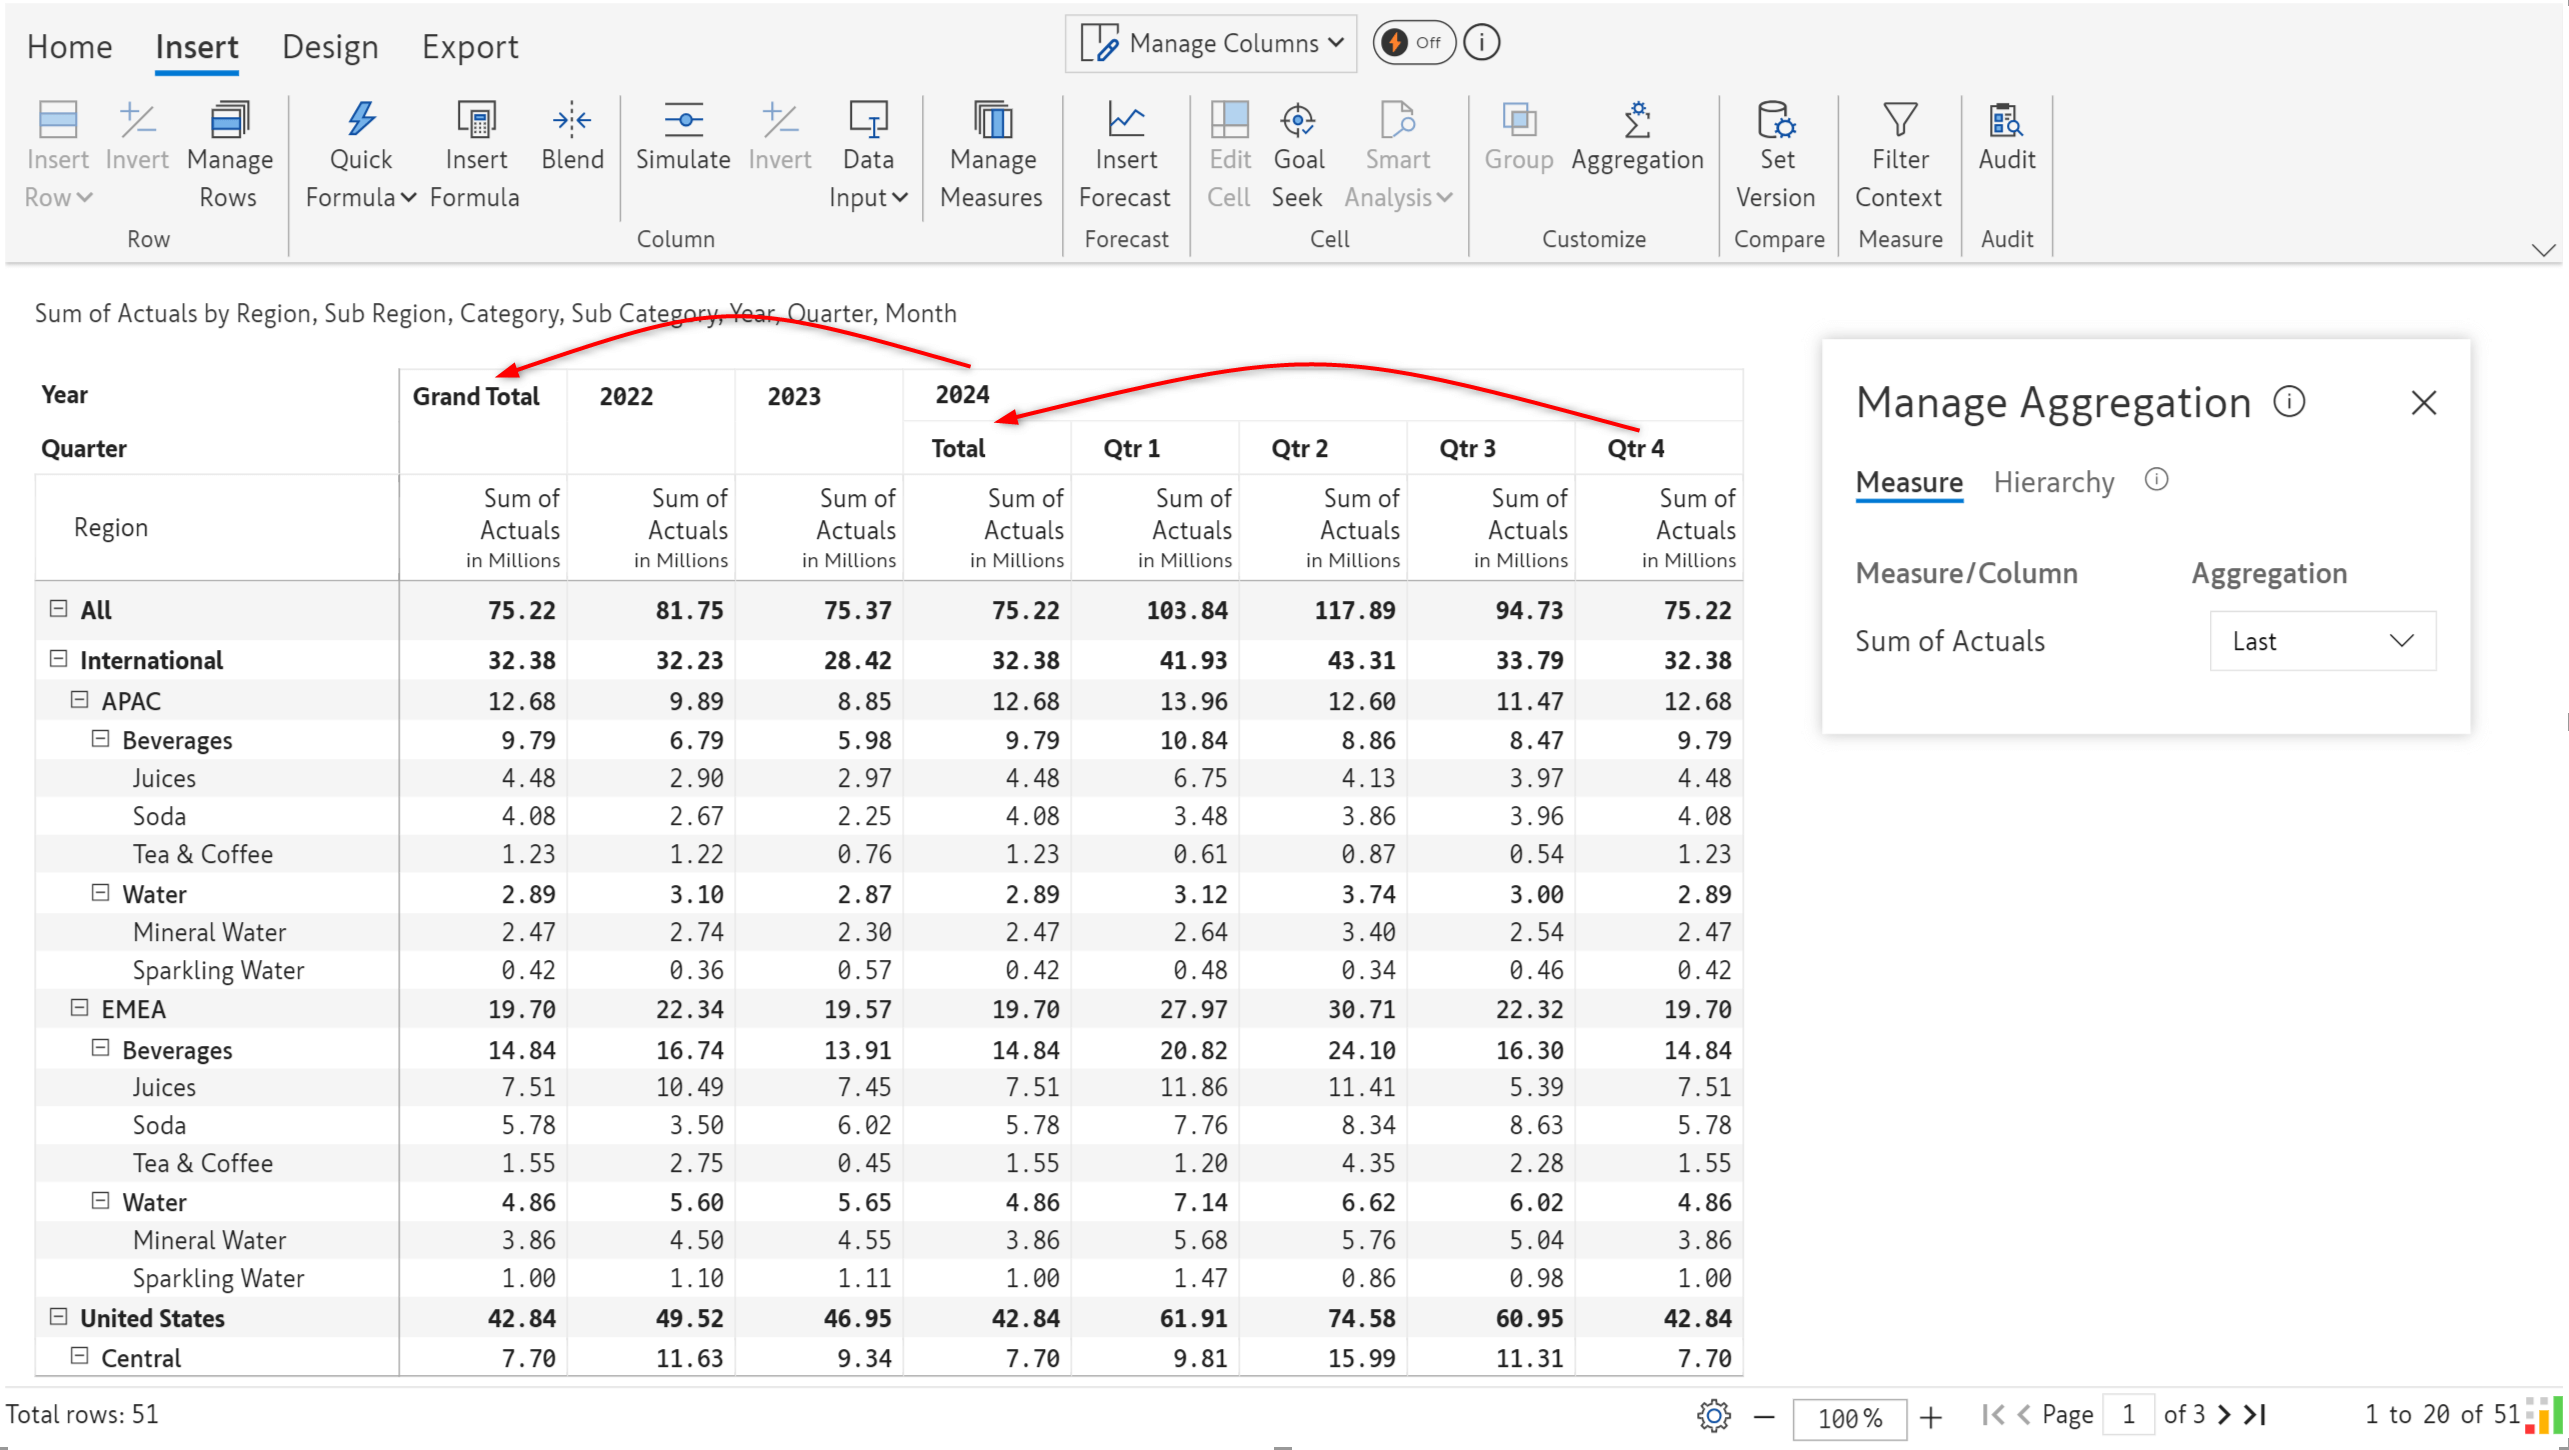This screenshot has width=2569, height=1450.
Task: Click the 100% zoom field
Action: pos(1850,1417)
